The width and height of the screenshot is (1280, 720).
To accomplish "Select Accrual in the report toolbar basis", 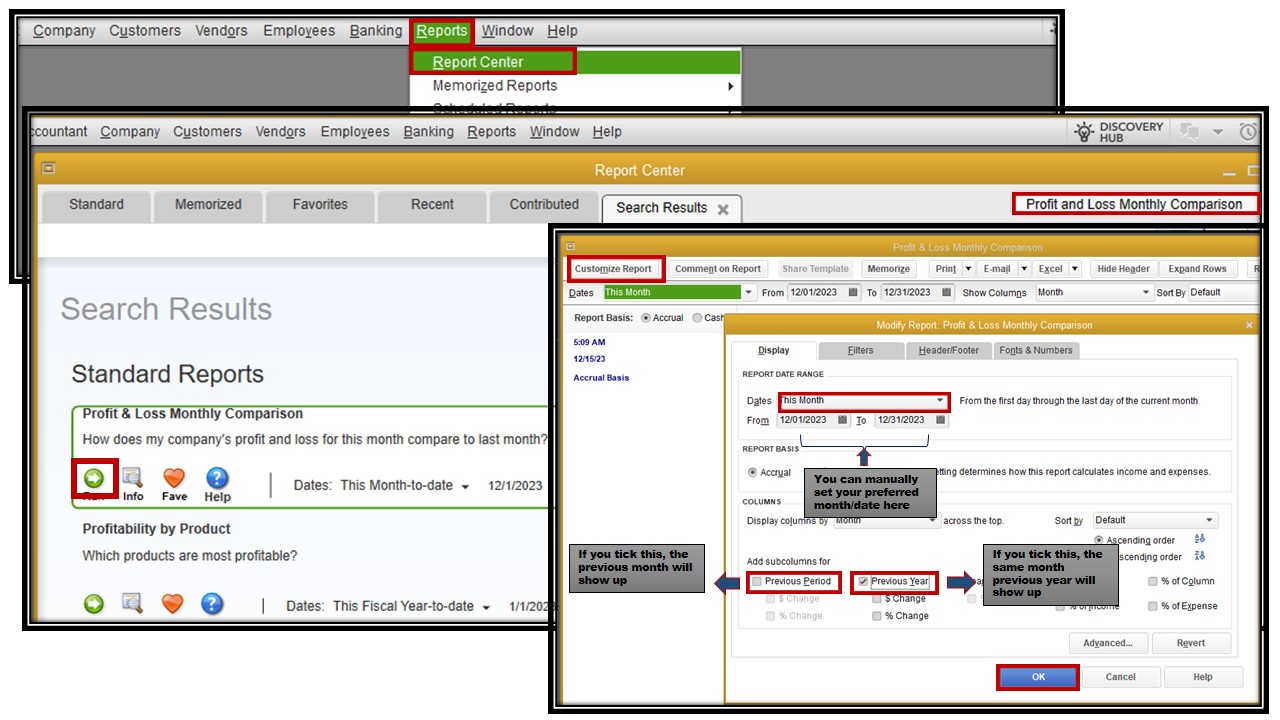I will click(646, 318).
